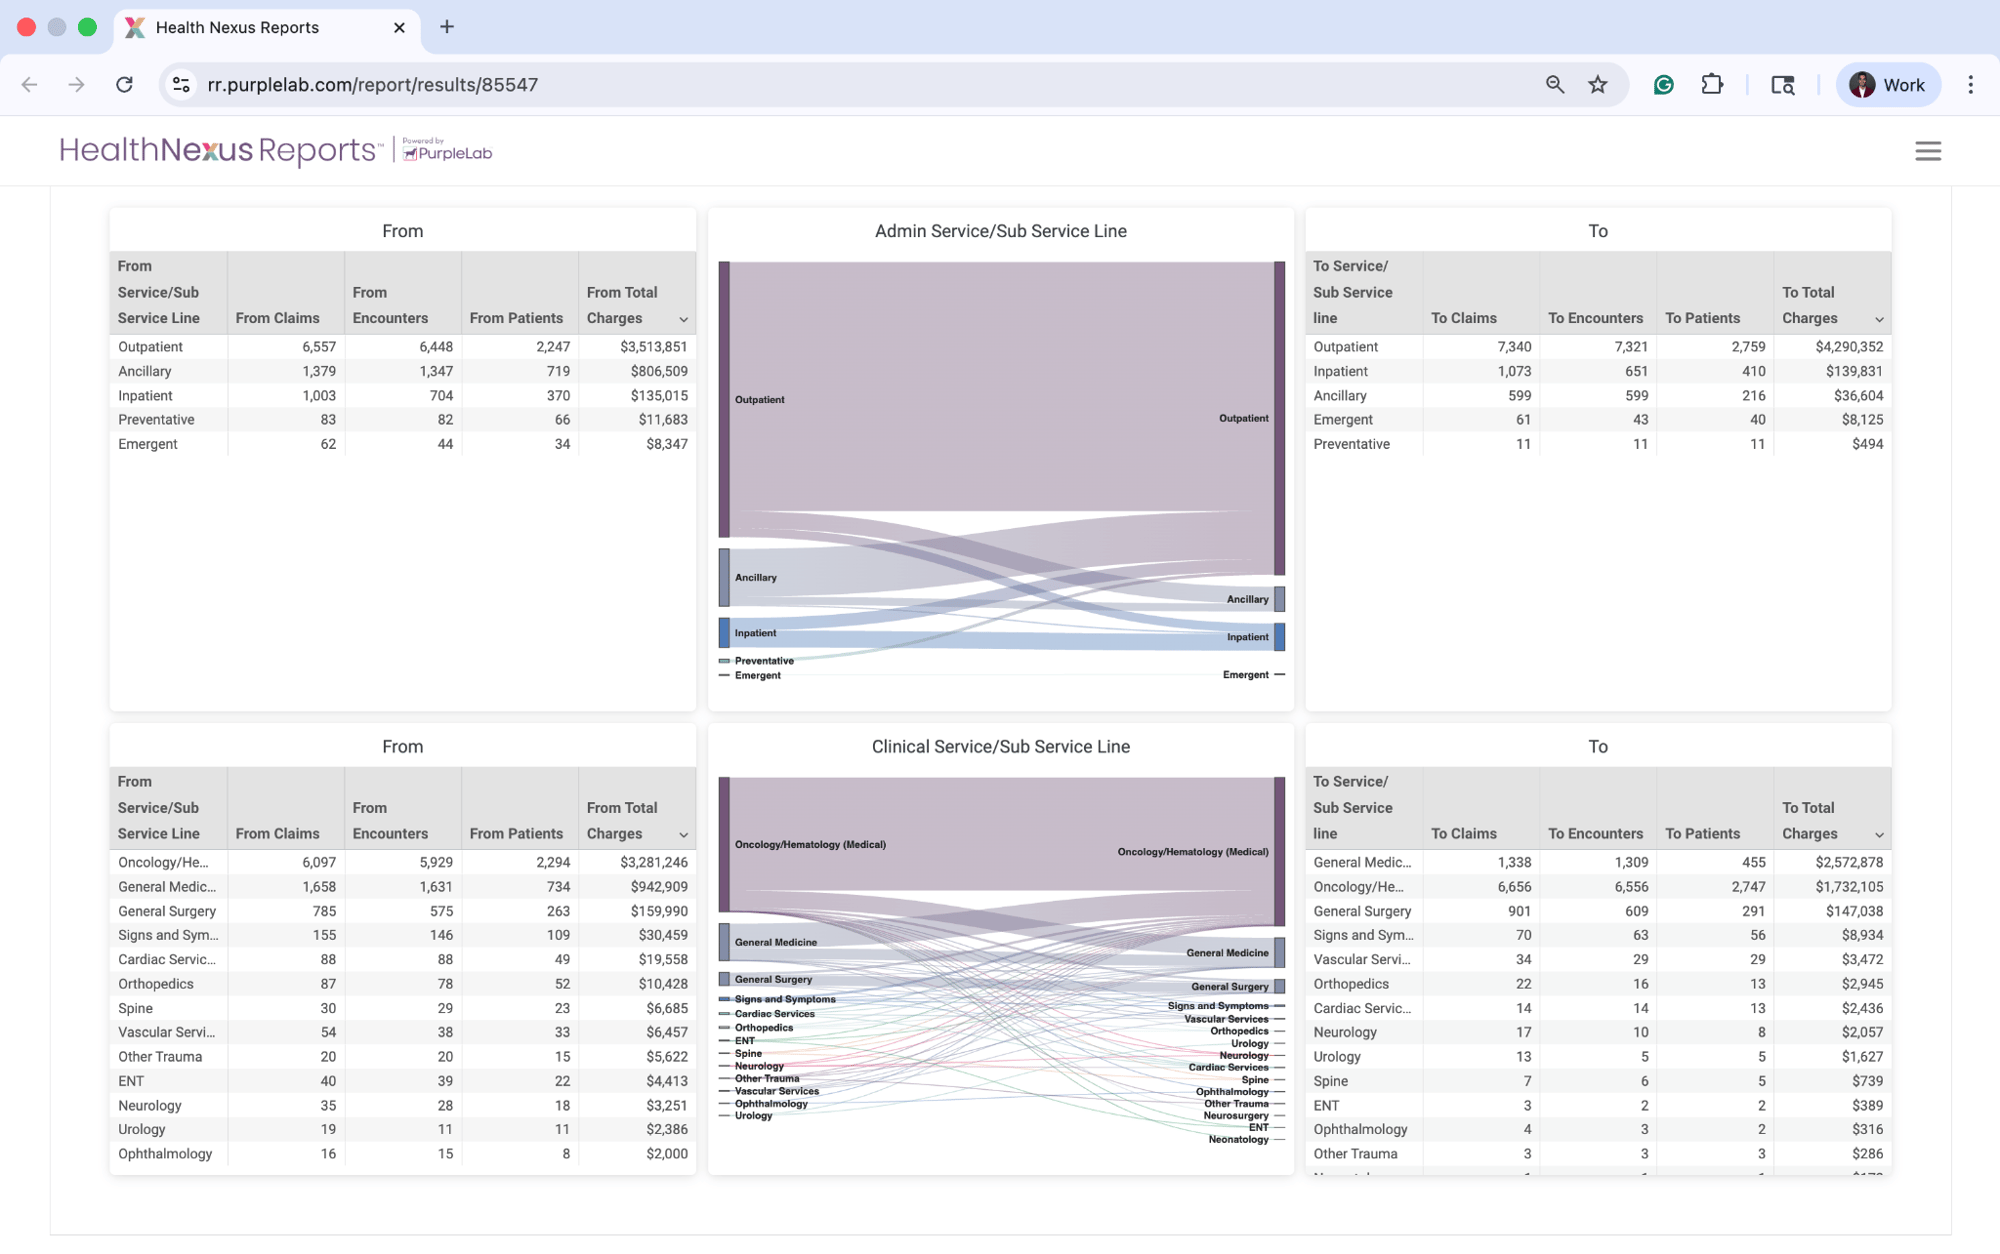Open the browser extensions puzzle icon
The width and height of the screenshot is (2000, 1254).
point(1712,85)
